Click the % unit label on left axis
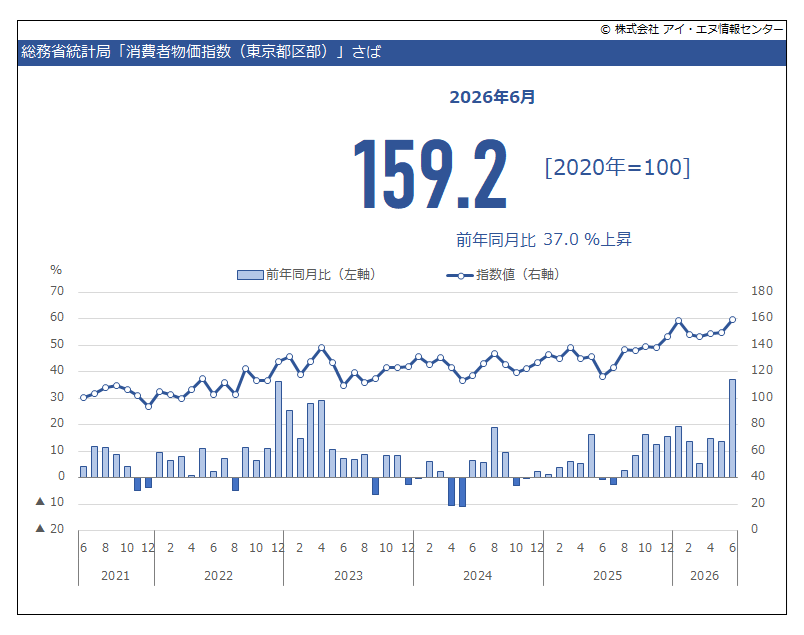This screenshot has height=635, width=804. (56, 269)
